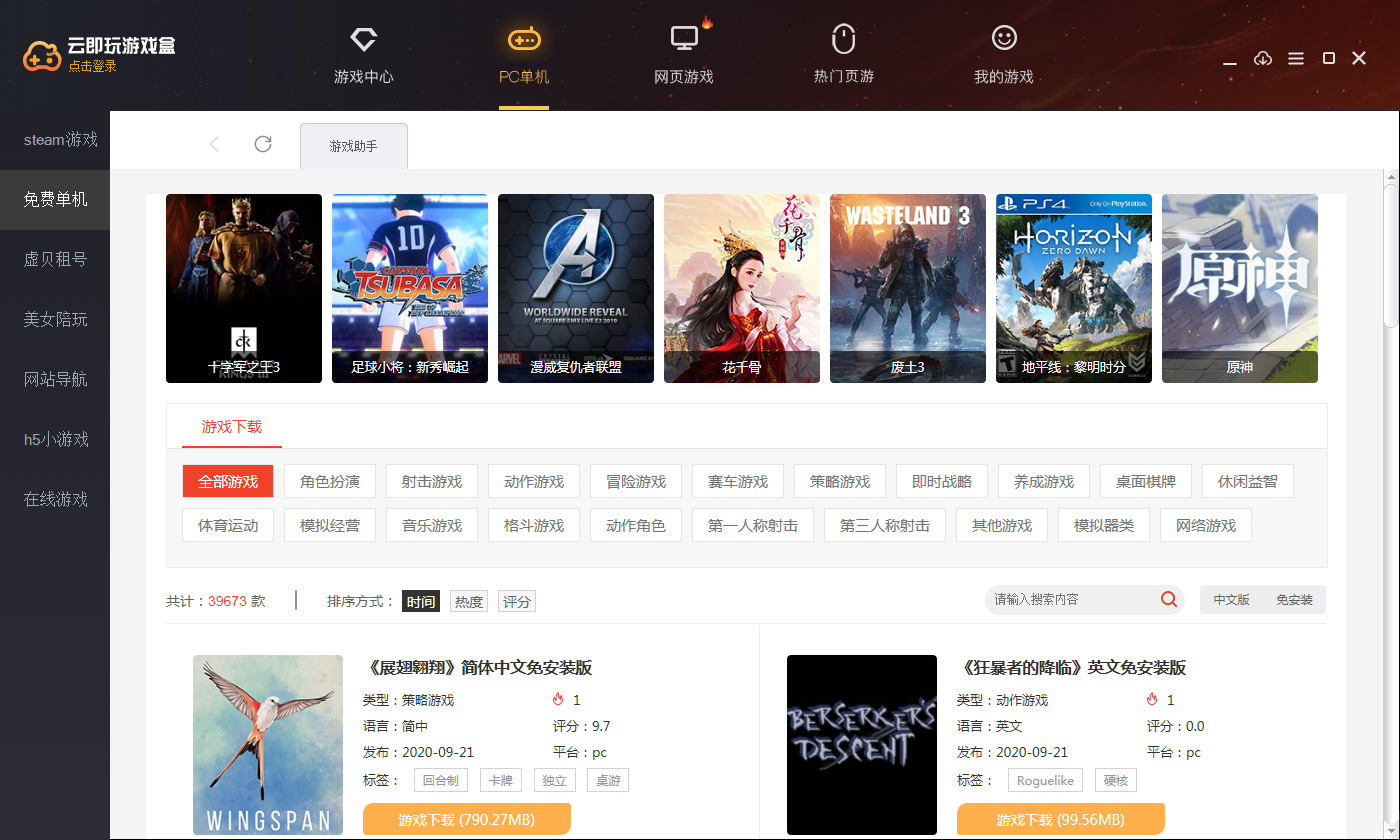Click 点击登录 to sign in
This screenshot has width=1400, height=840.
(x=92, y=66)
